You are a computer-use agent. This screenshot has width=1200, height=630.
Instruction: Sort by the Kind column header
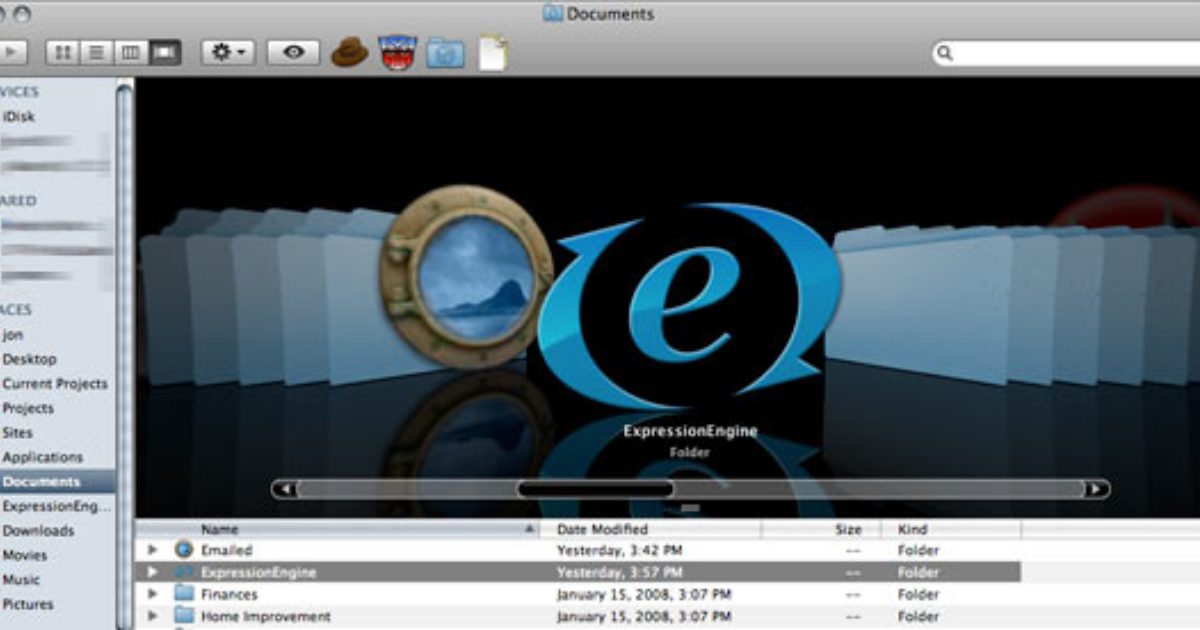tap(951, 529)
